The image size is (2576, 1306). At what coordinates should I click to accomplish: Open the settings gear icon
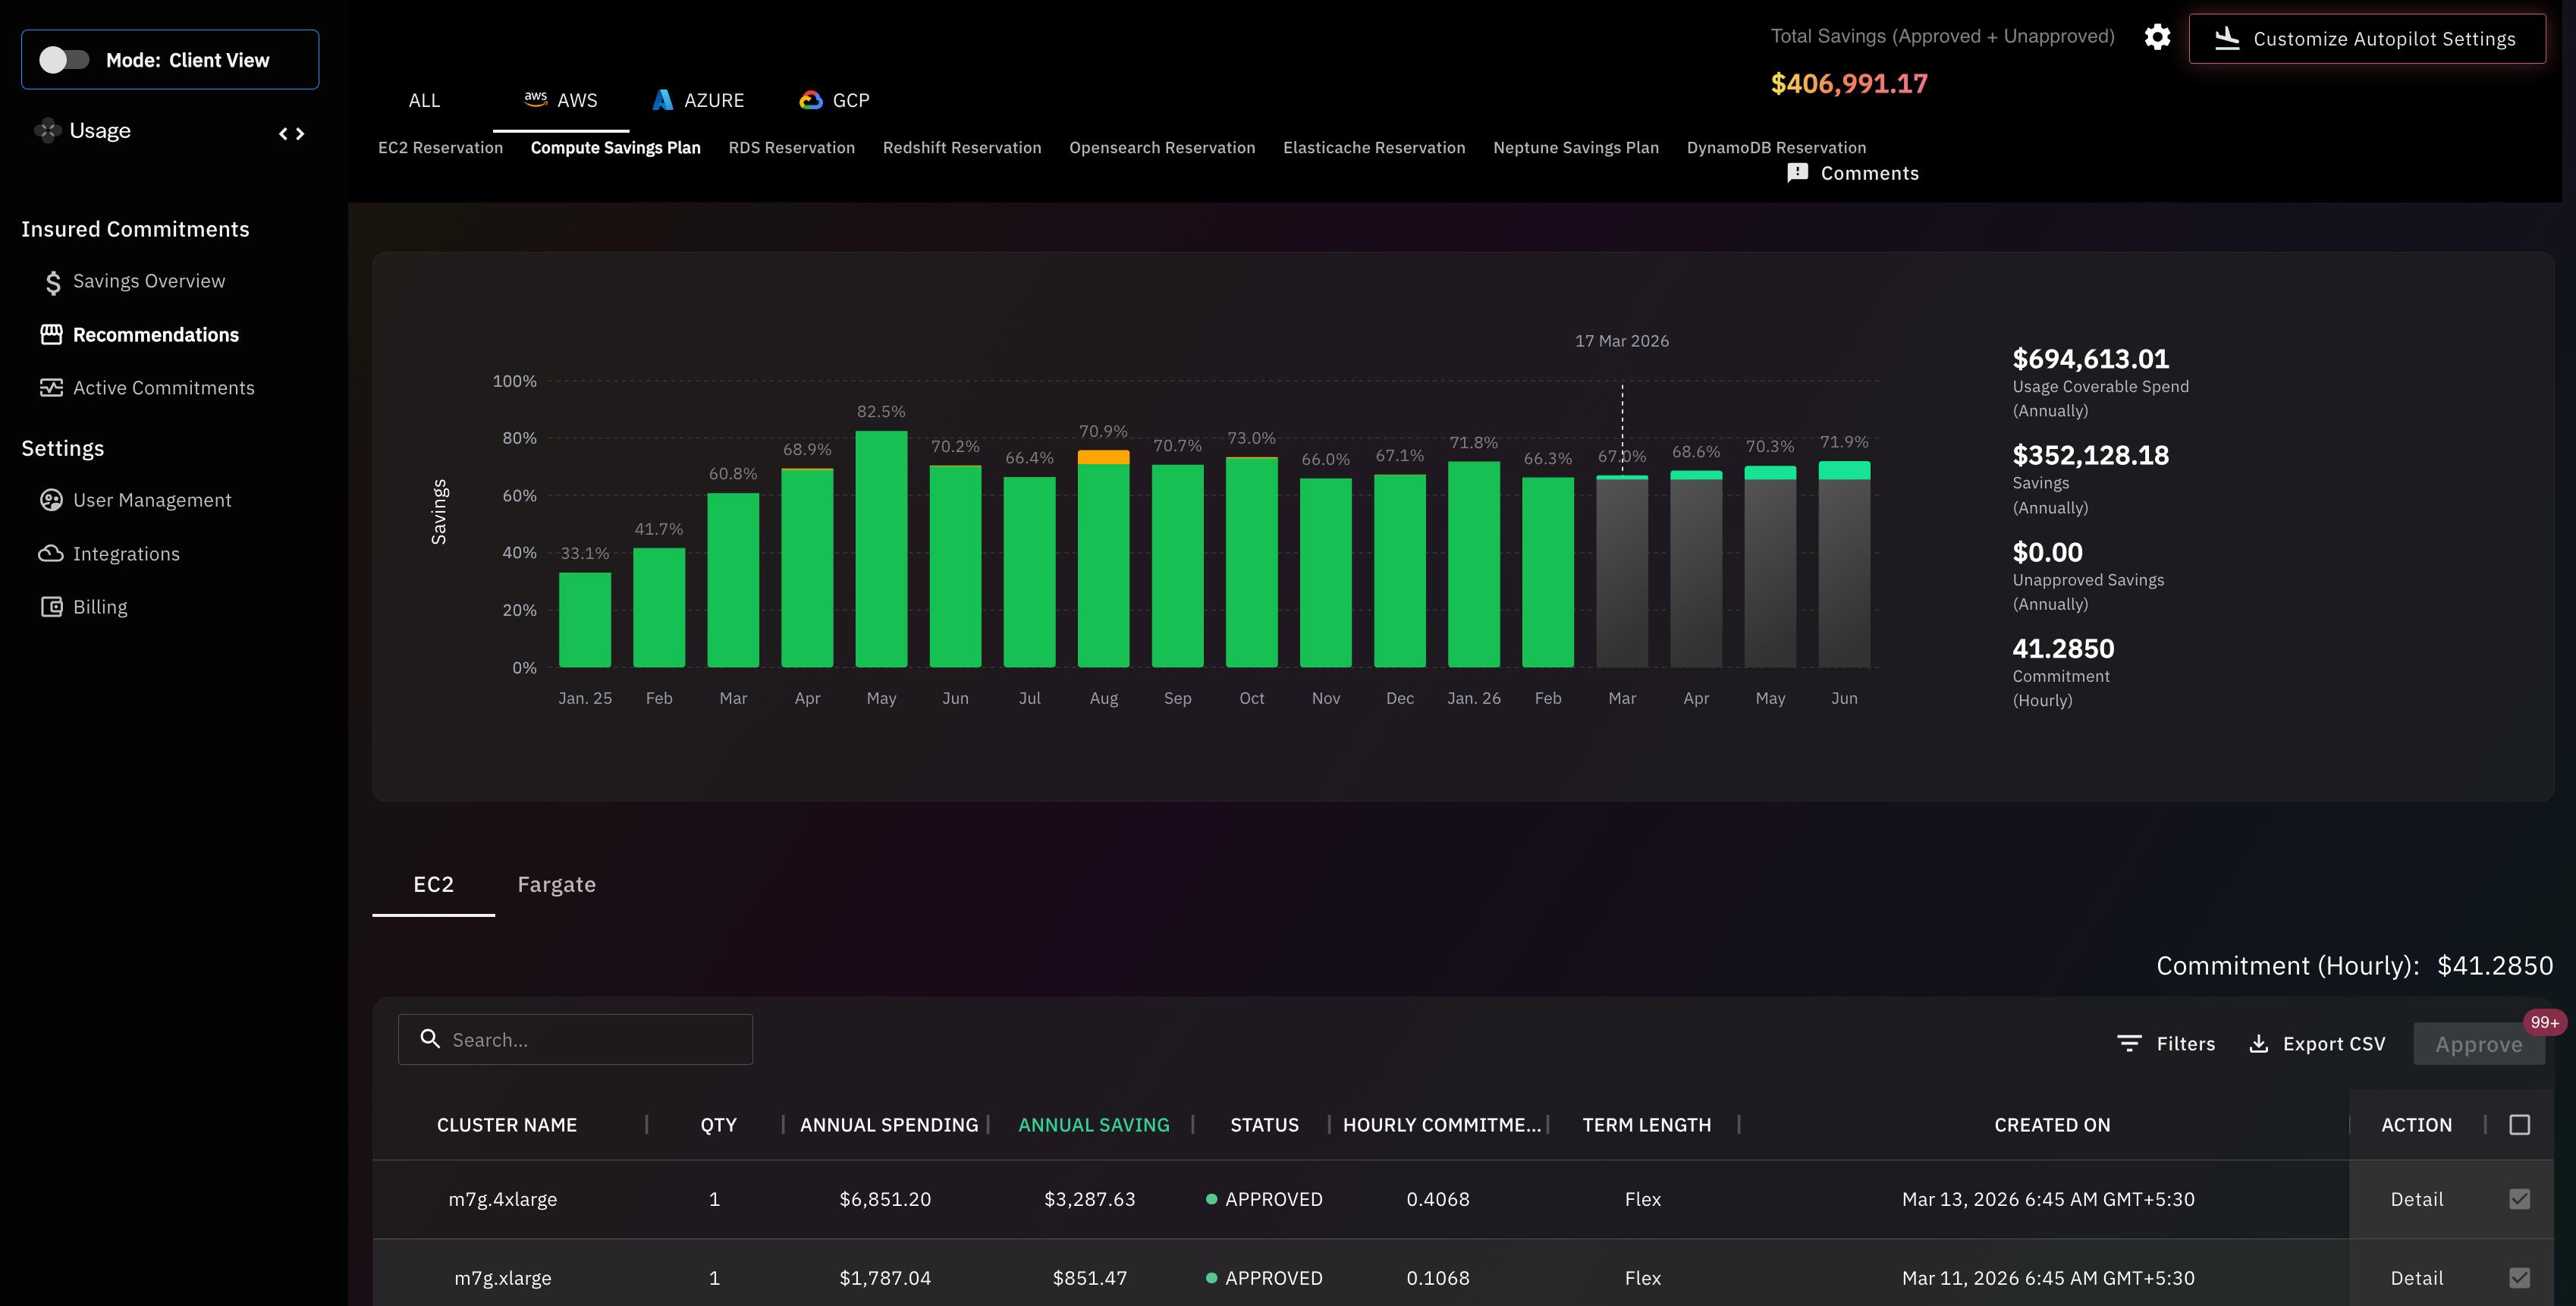(x=2157, y=37)
